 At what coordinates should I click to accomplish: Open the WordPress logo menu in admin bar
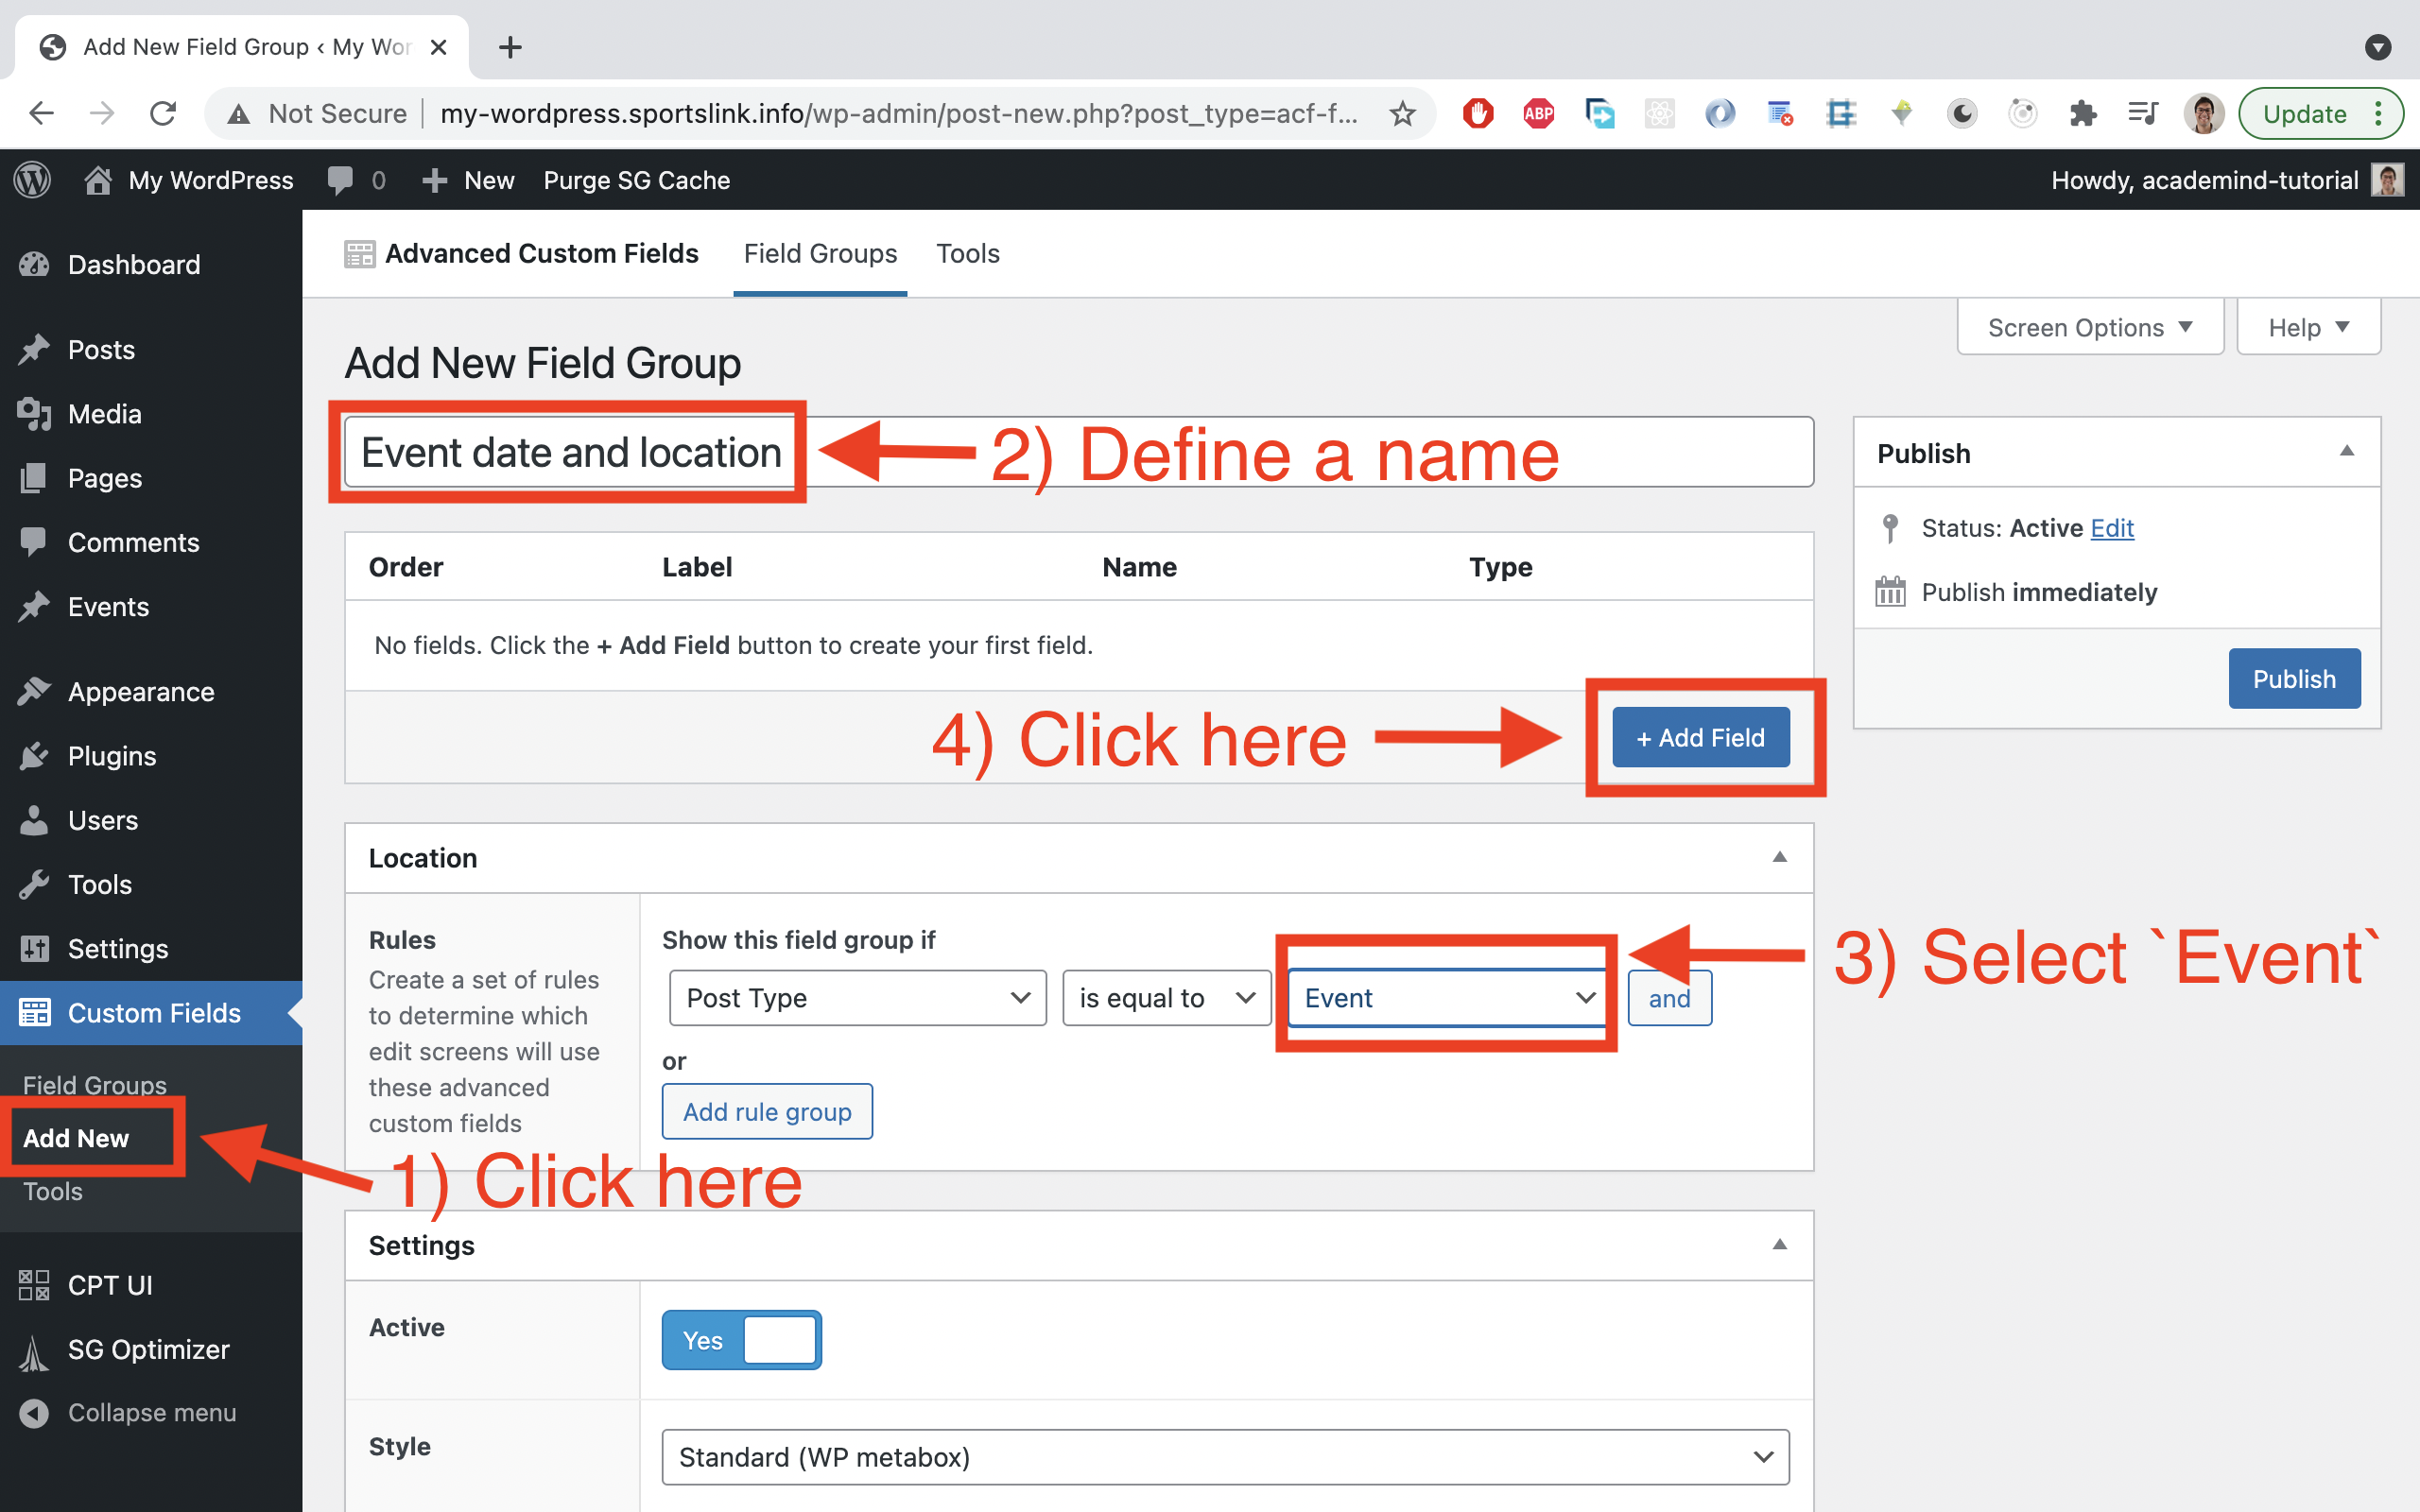[x=32, y=180]
